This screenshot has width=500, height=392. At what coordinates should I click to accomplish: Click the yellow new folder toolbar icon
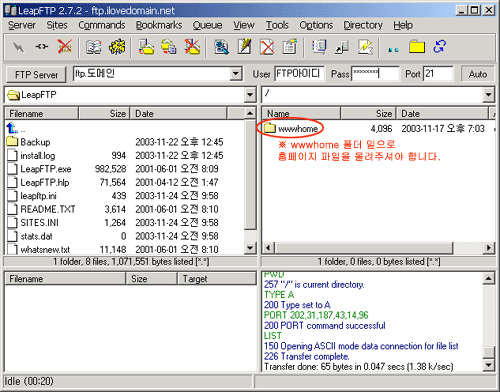point(417,47)
